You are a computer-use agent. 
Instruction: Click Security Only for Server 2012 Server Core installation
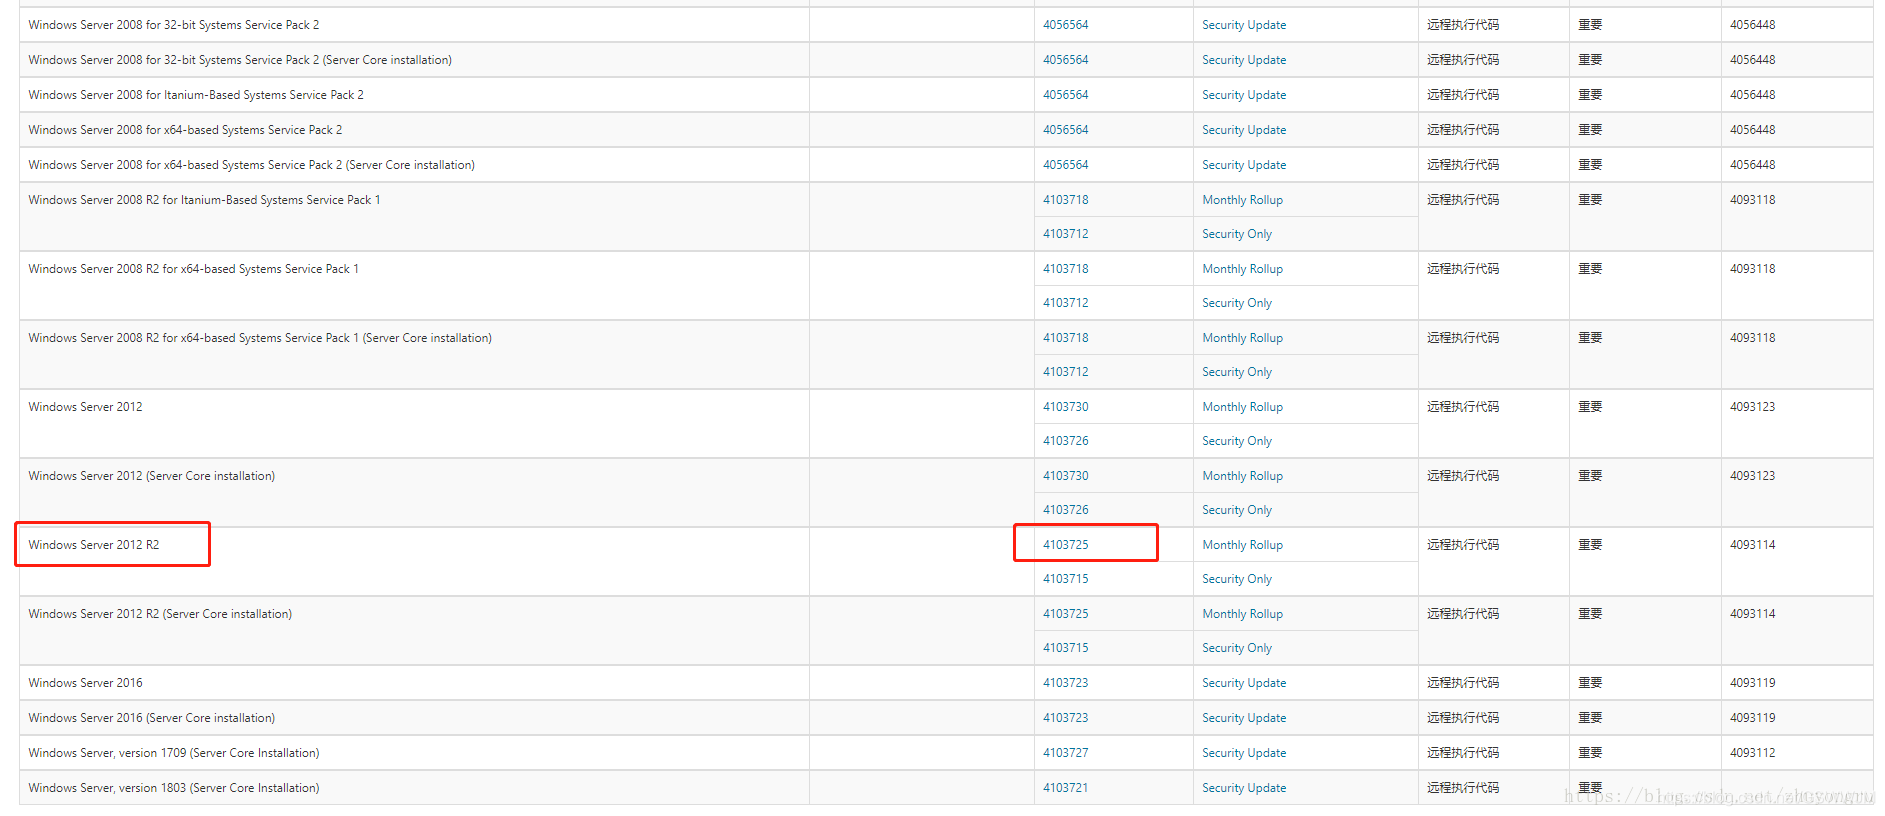1237,510
